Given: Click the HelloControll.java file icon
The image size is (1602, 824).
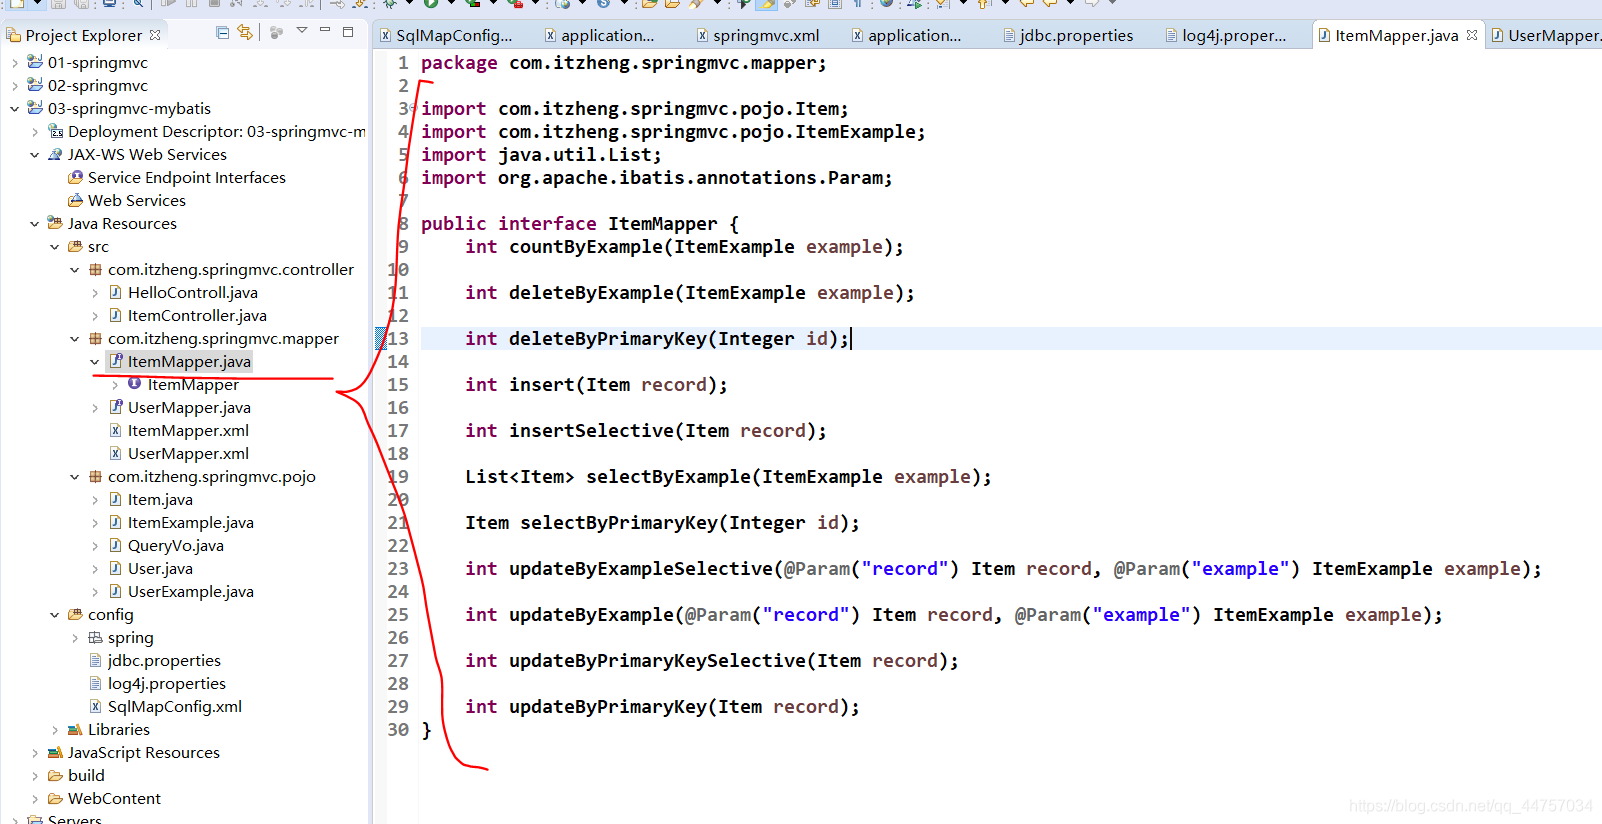Looking at the screenshot, I should [115, 292].
